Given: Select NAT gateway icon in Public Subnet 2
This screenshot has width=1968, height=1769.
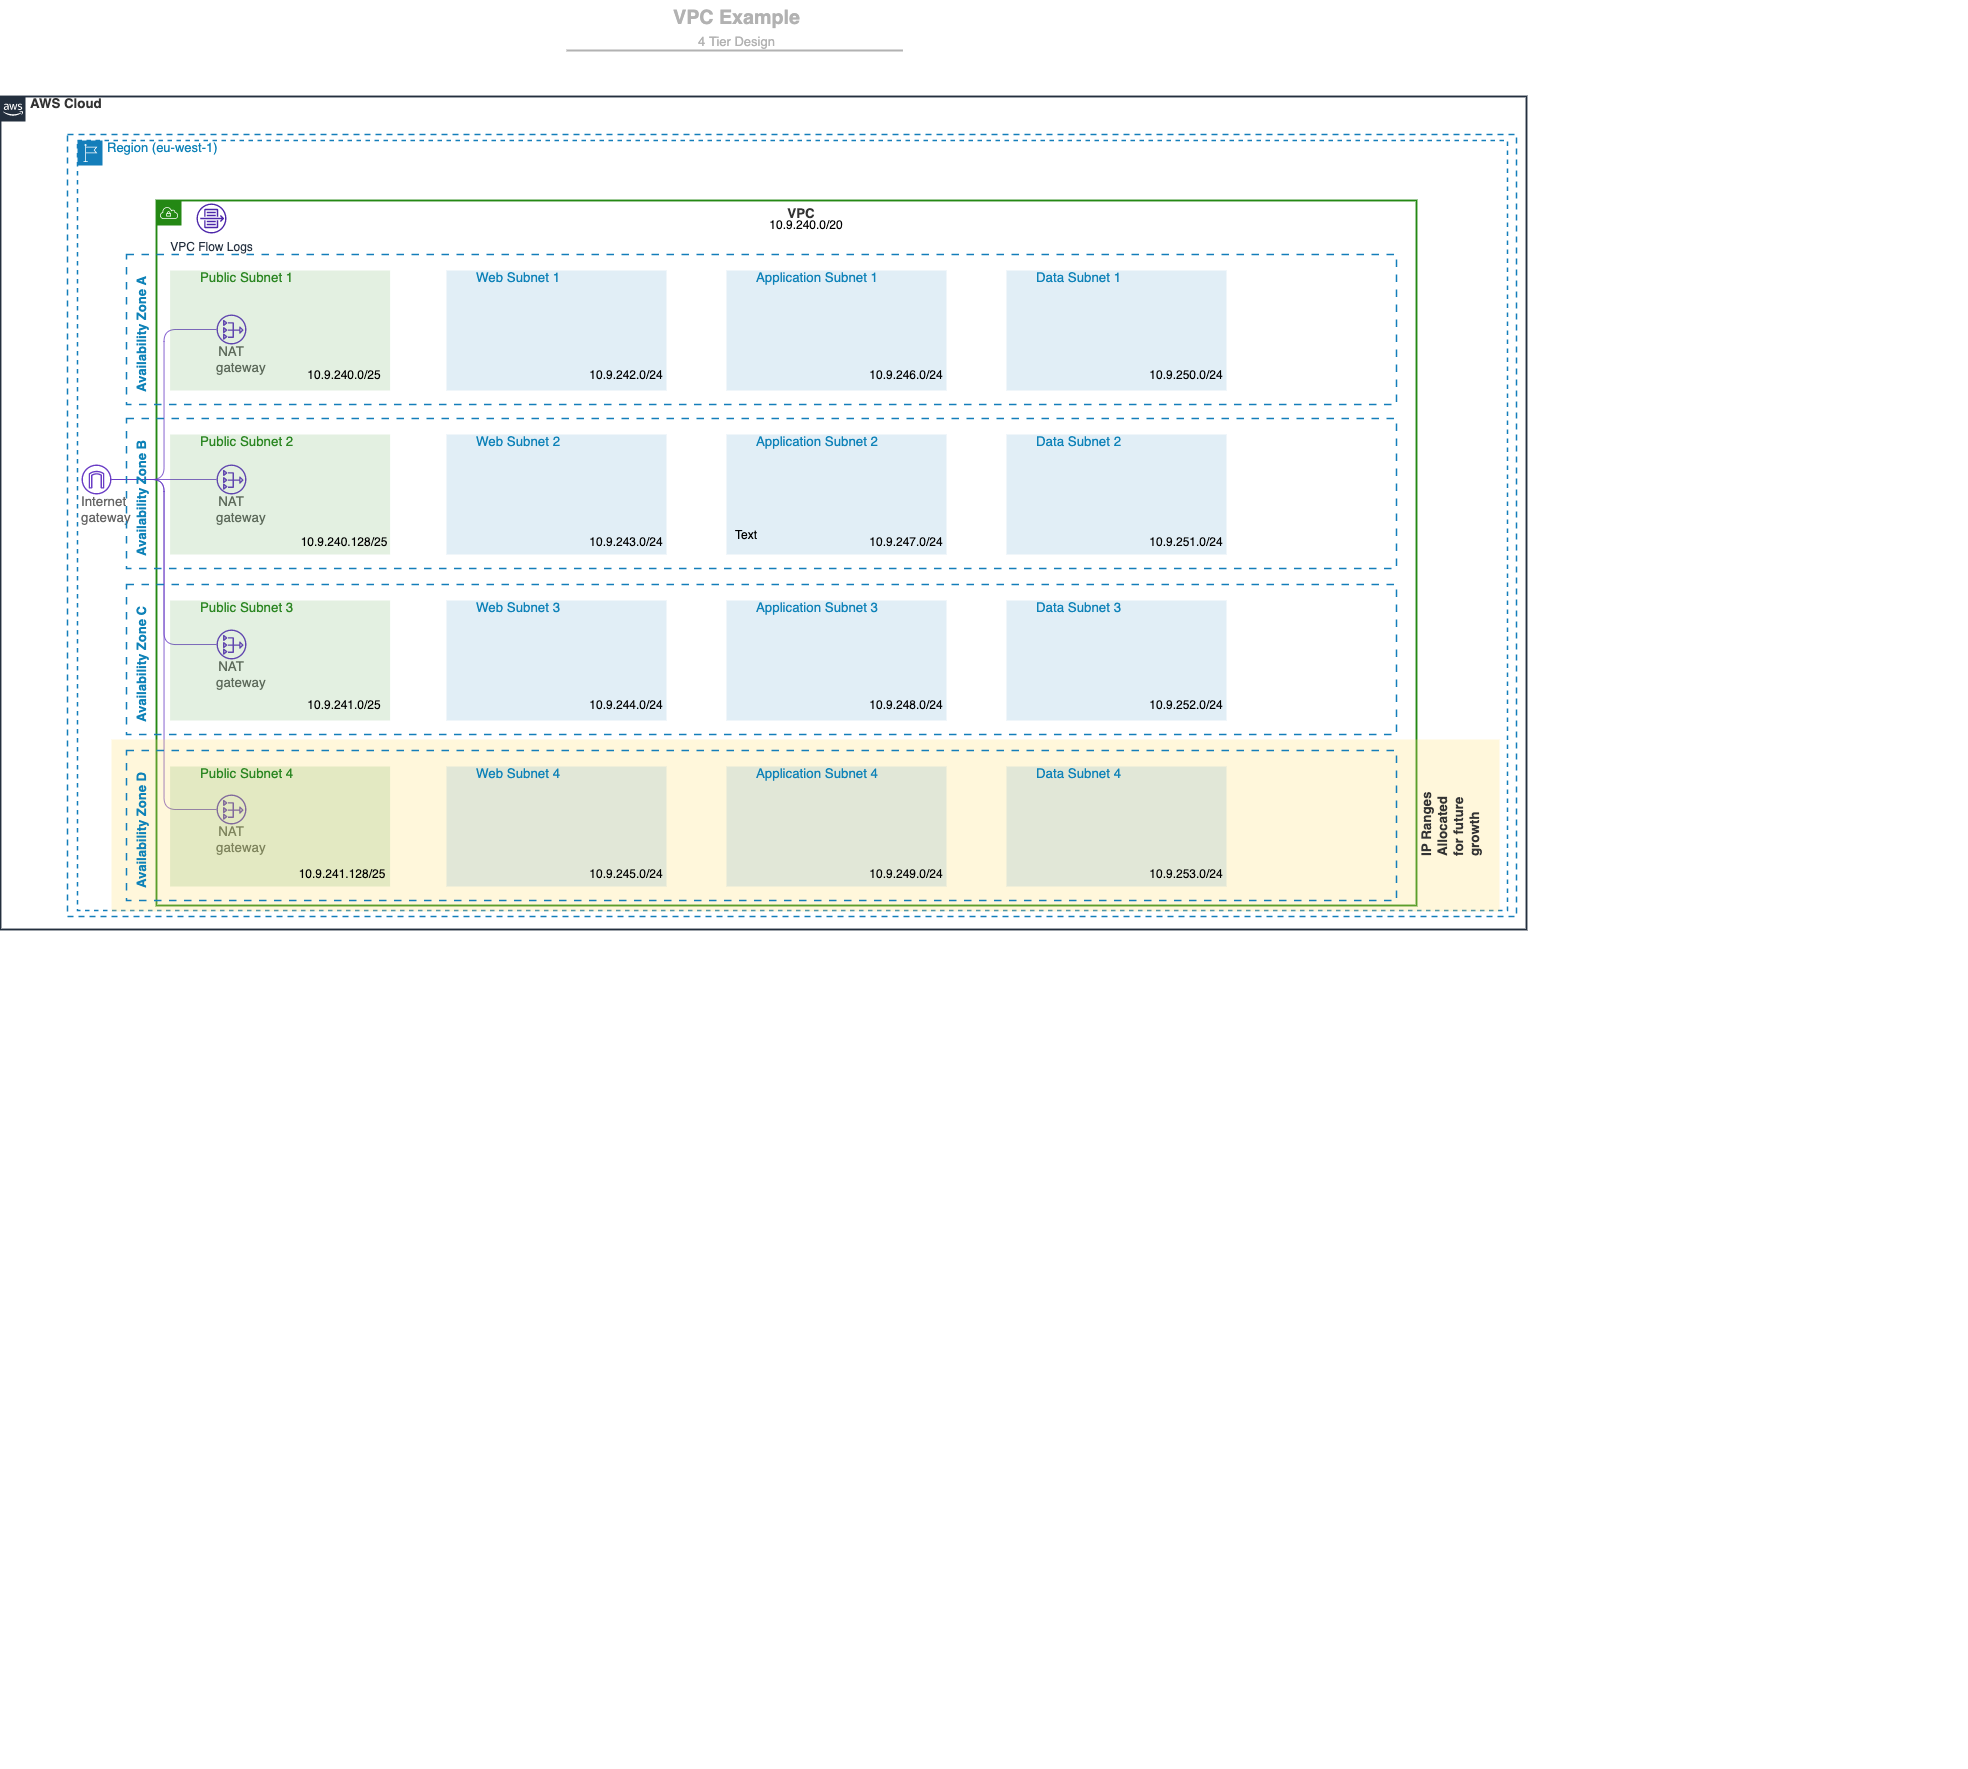Looking at the screenshot, I should 231,480.
